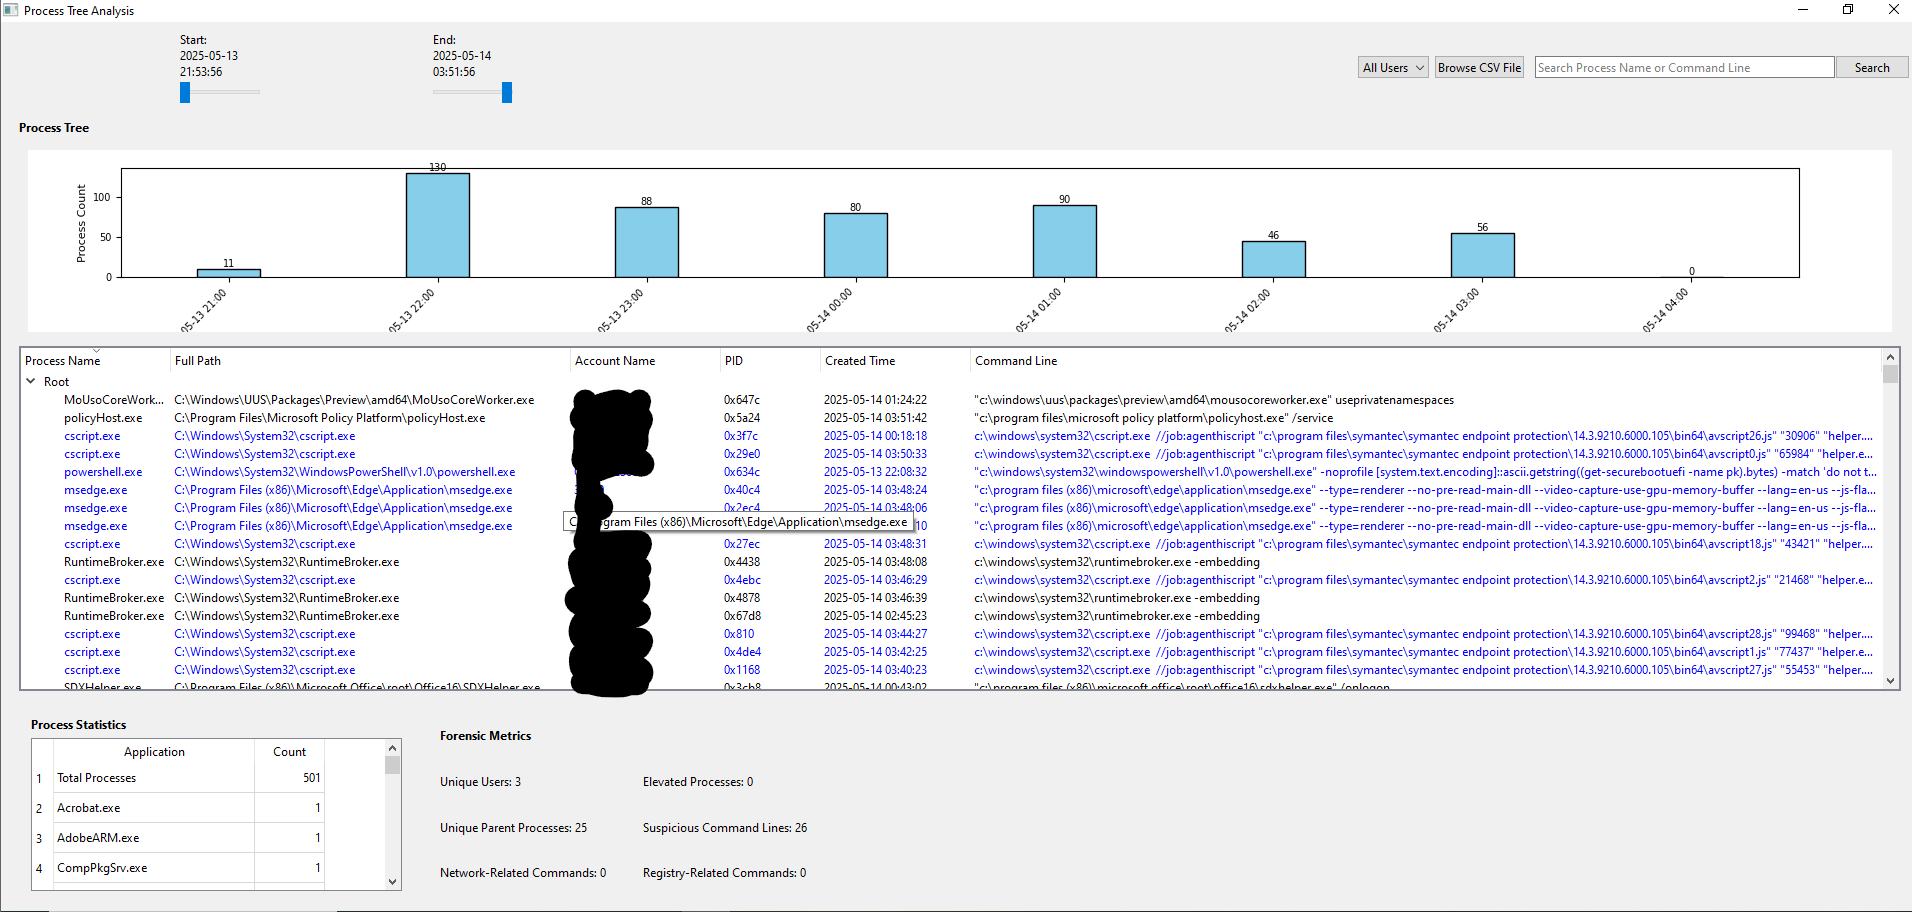
Task: Select the MoUsoCoreWork process entry
Action: pos(113,400)
